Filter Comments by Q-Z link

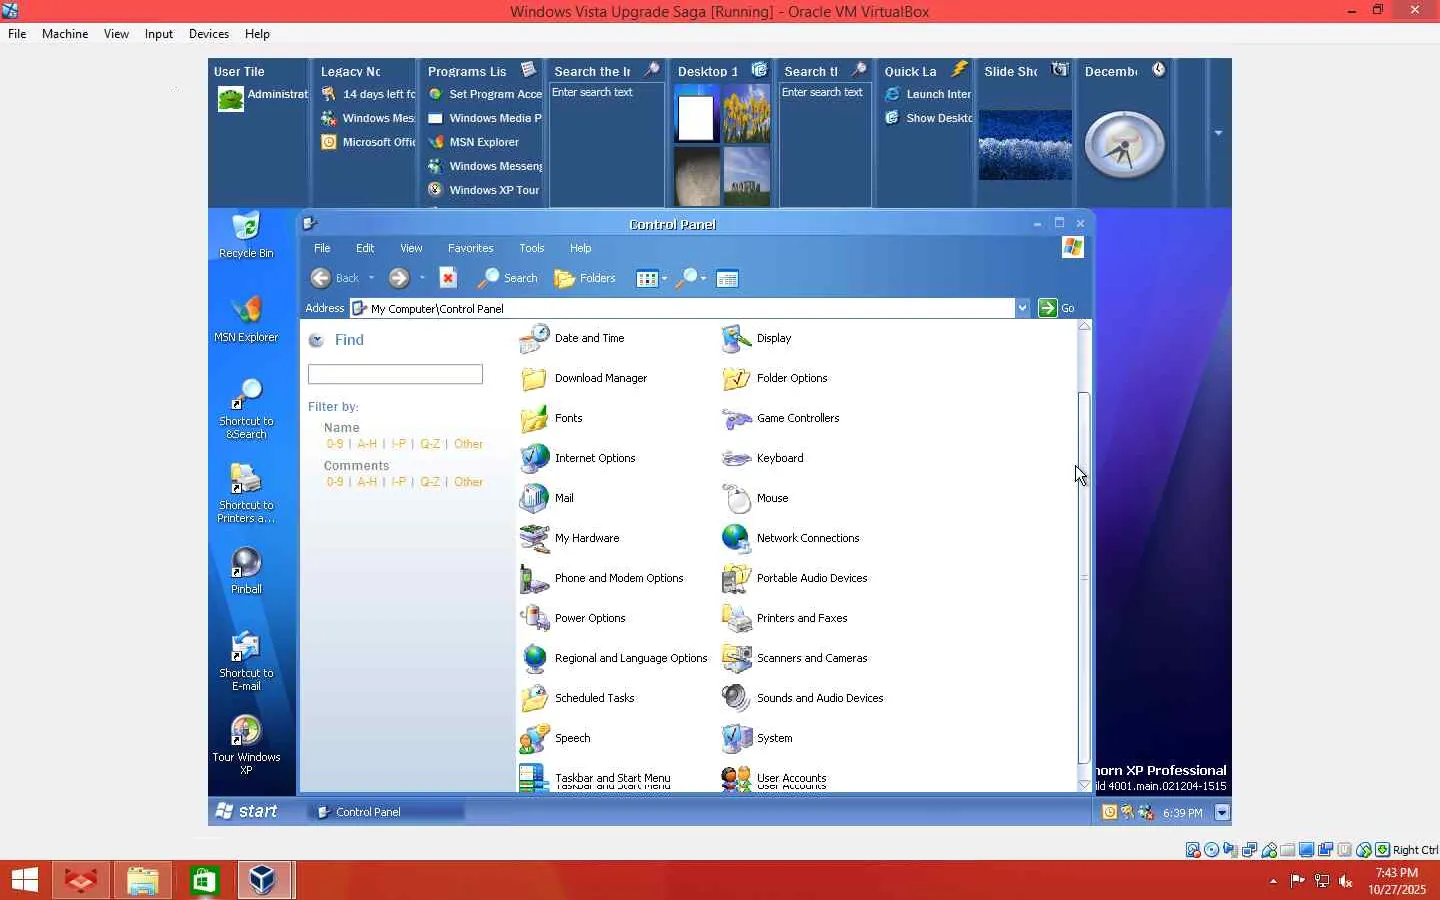click(430, 482)
